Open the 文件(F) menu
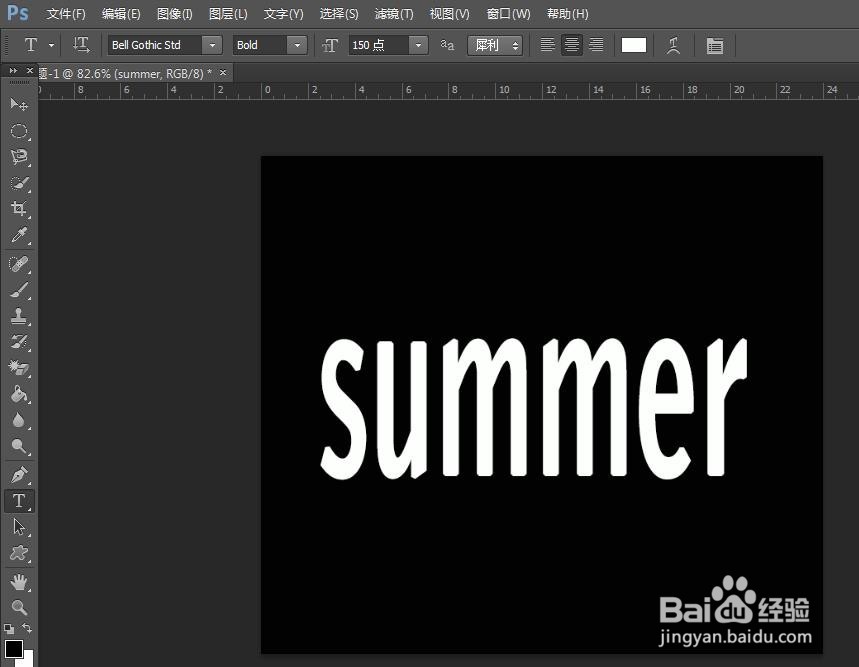The image size is (859, 667). pyautogui.click(x=66, y=14)
